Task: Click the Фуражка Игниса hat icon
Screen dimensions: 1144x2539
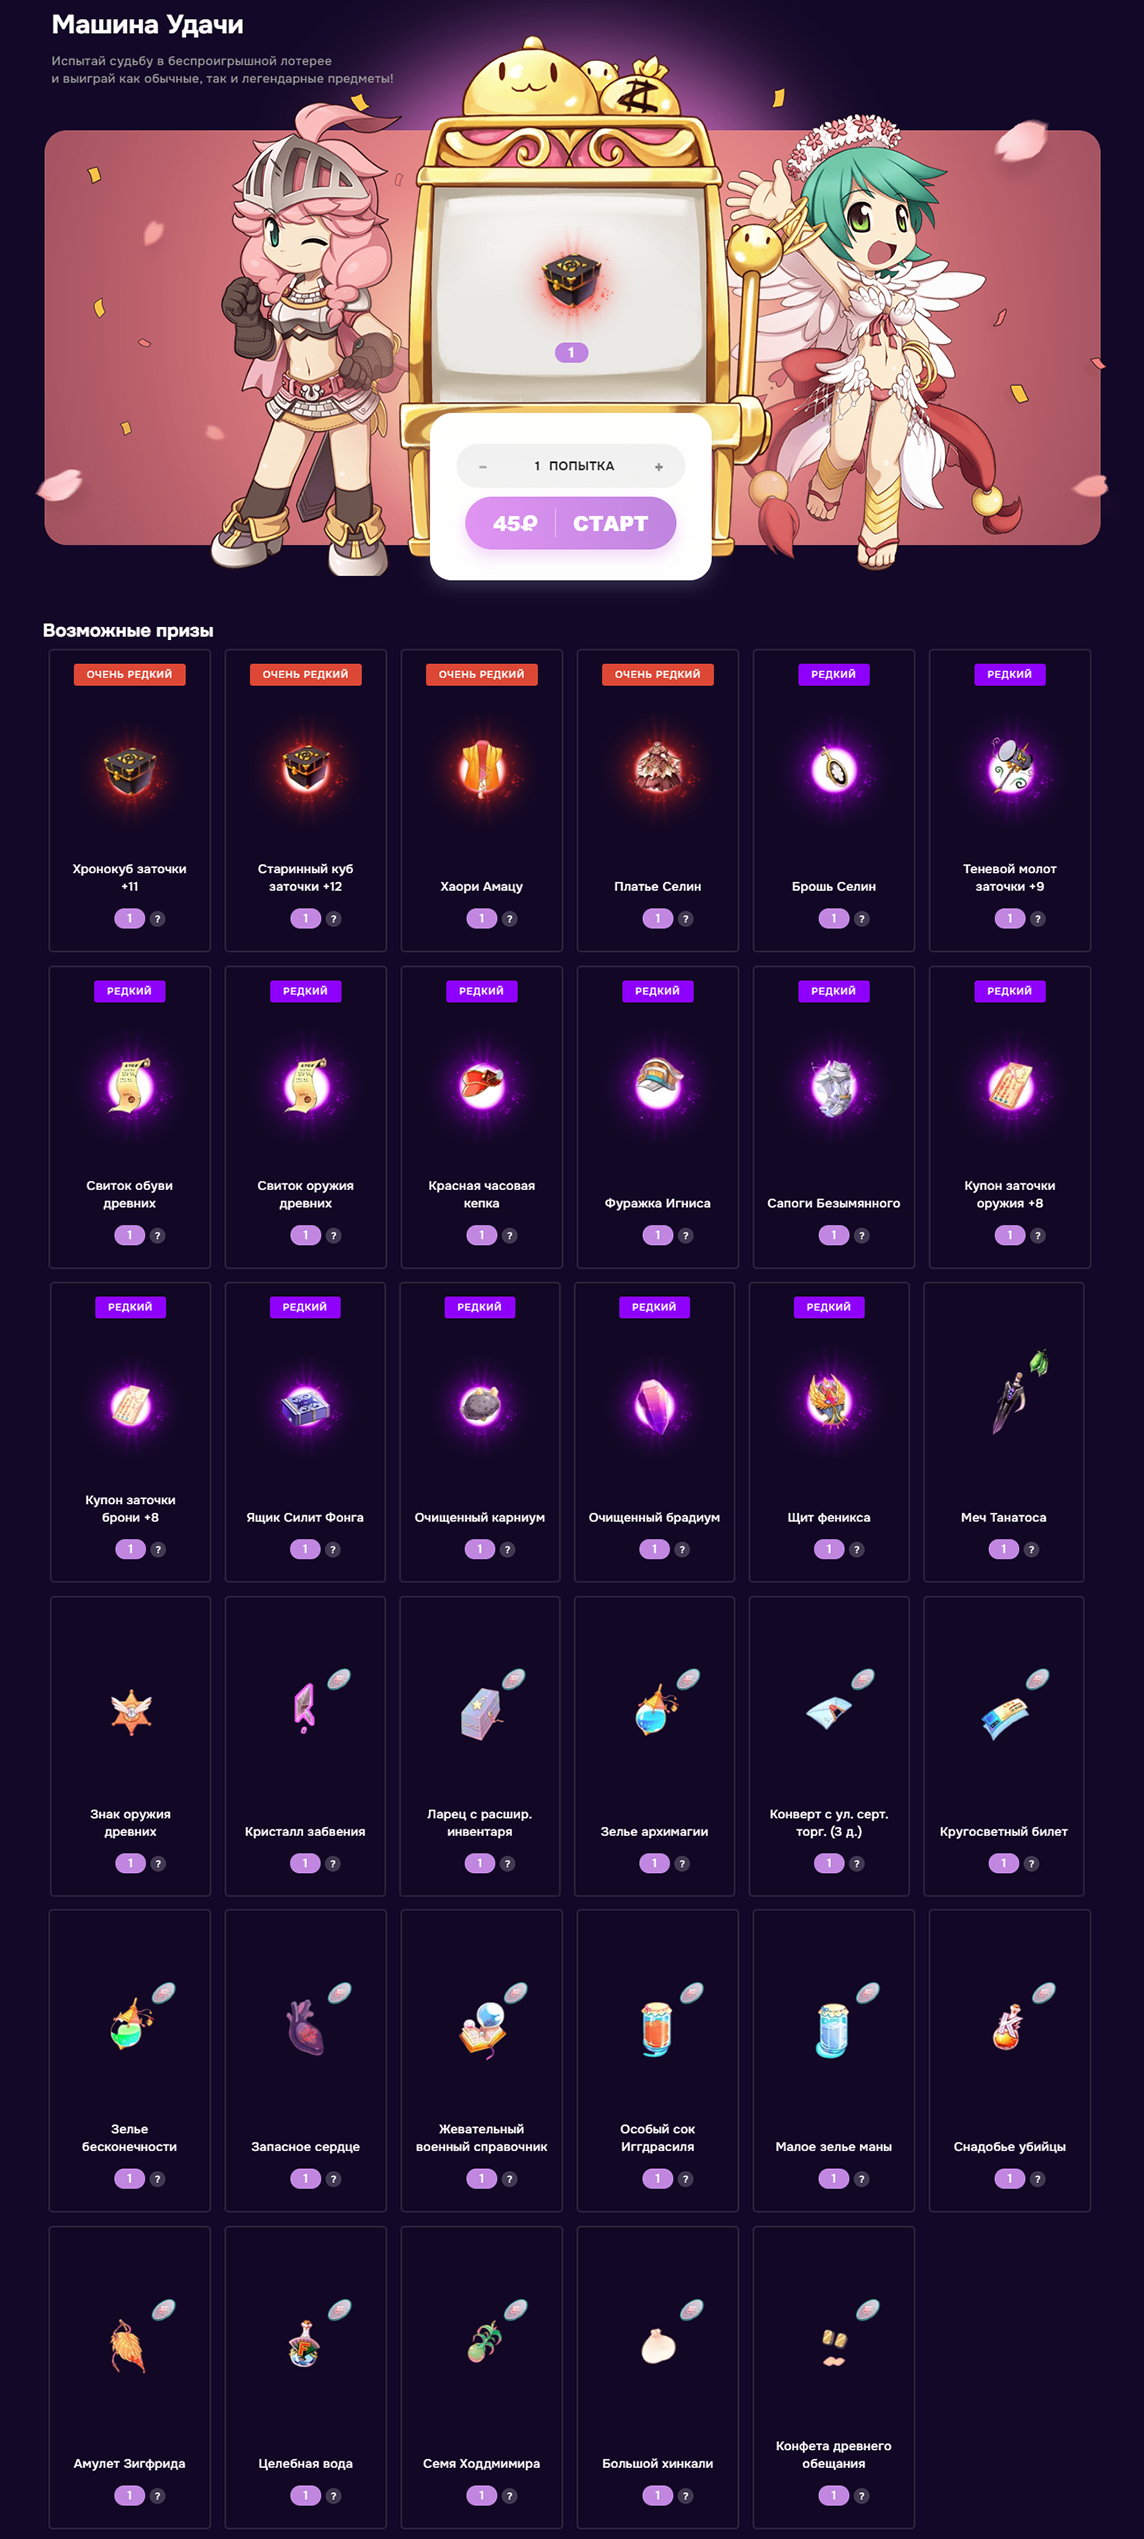Action: [657, 1086]
